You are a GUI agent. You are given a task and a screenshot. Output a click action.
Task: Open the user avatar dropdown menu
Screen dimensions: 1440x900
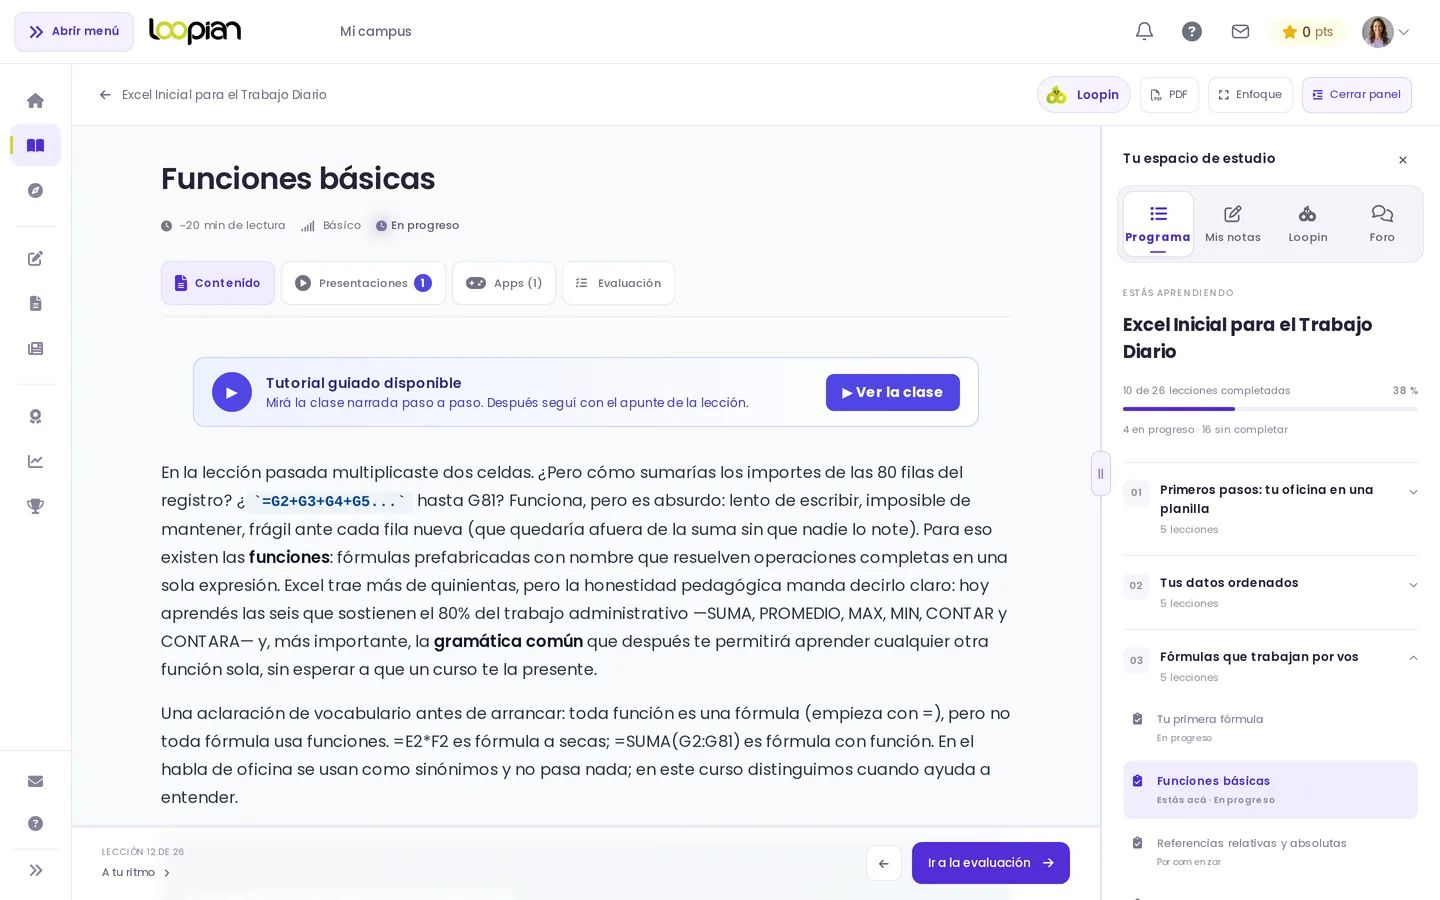(1386, 32)
